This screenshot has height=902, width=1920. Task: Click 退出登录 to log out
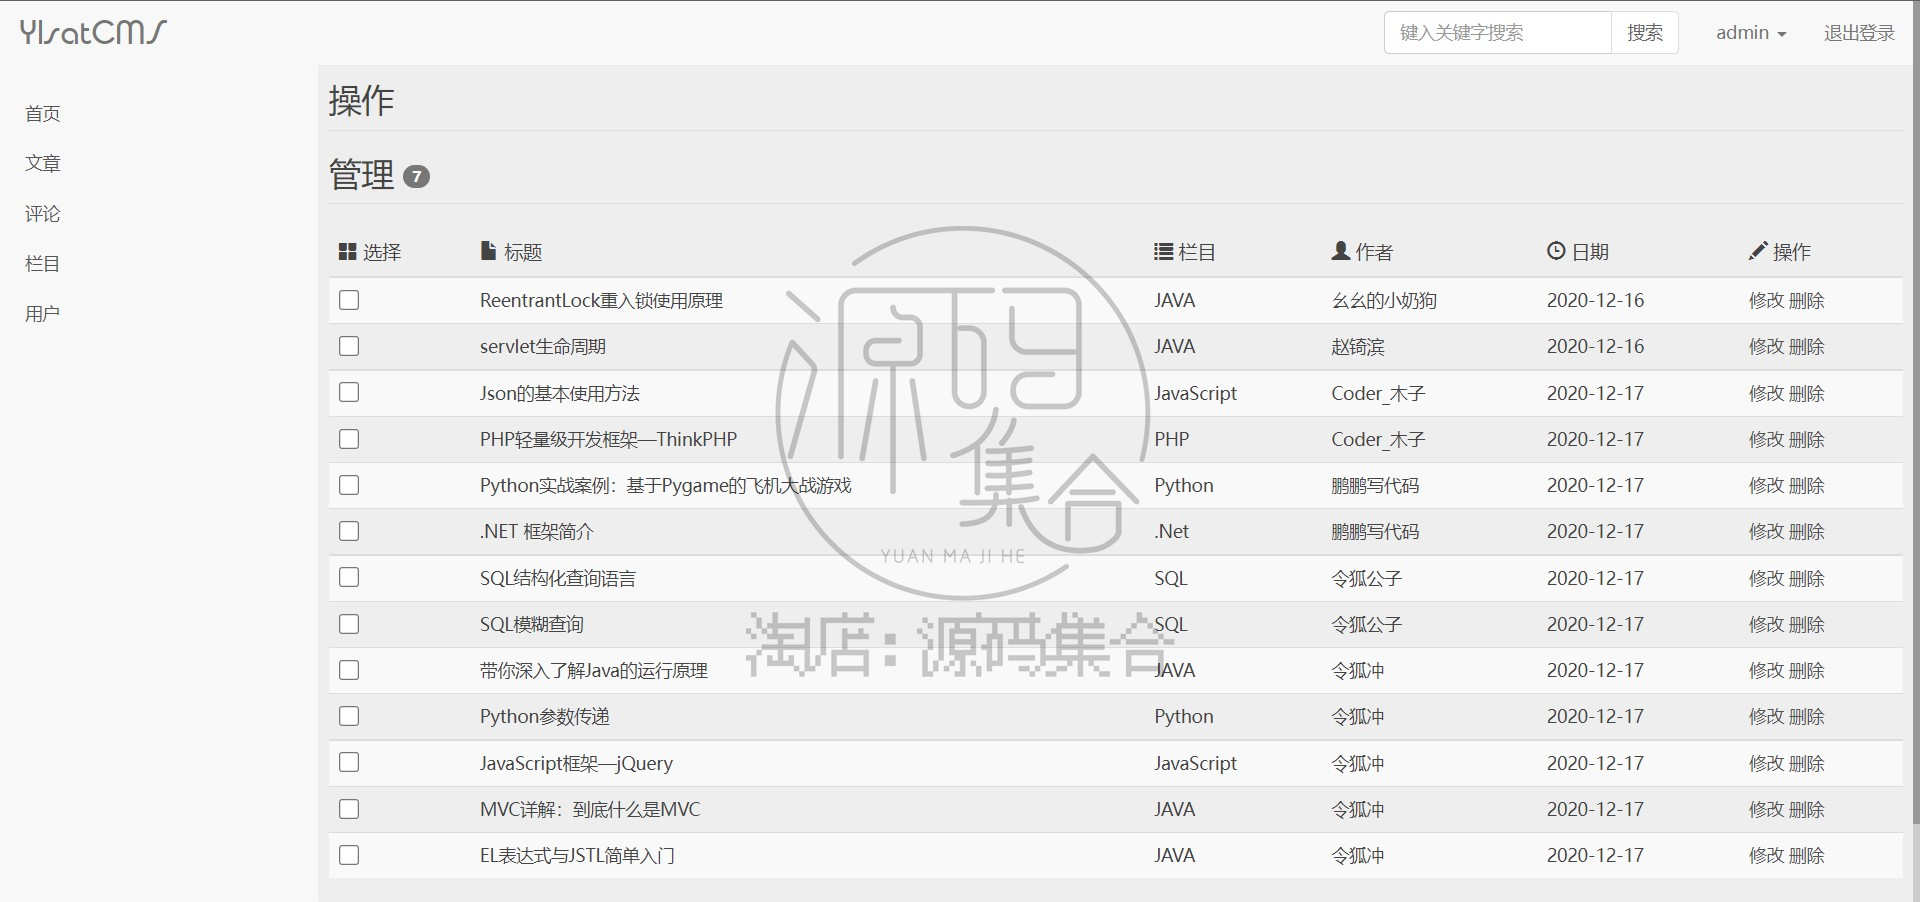(1859, 33)
